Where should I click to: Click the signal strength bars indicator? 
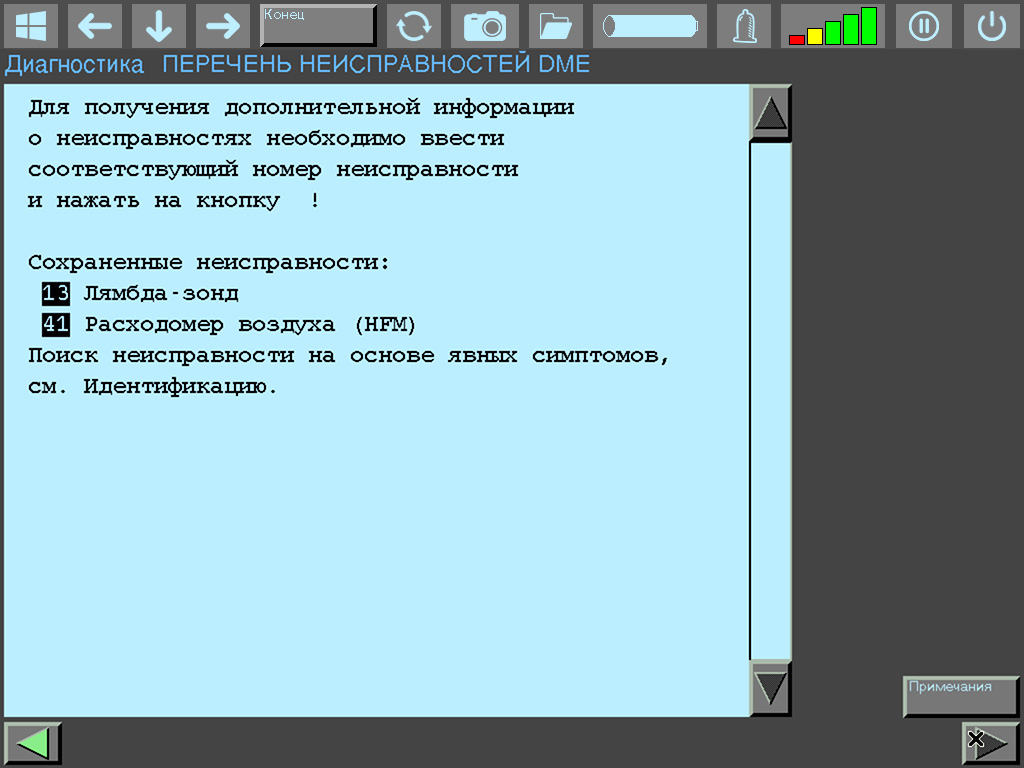click(832, 26)
